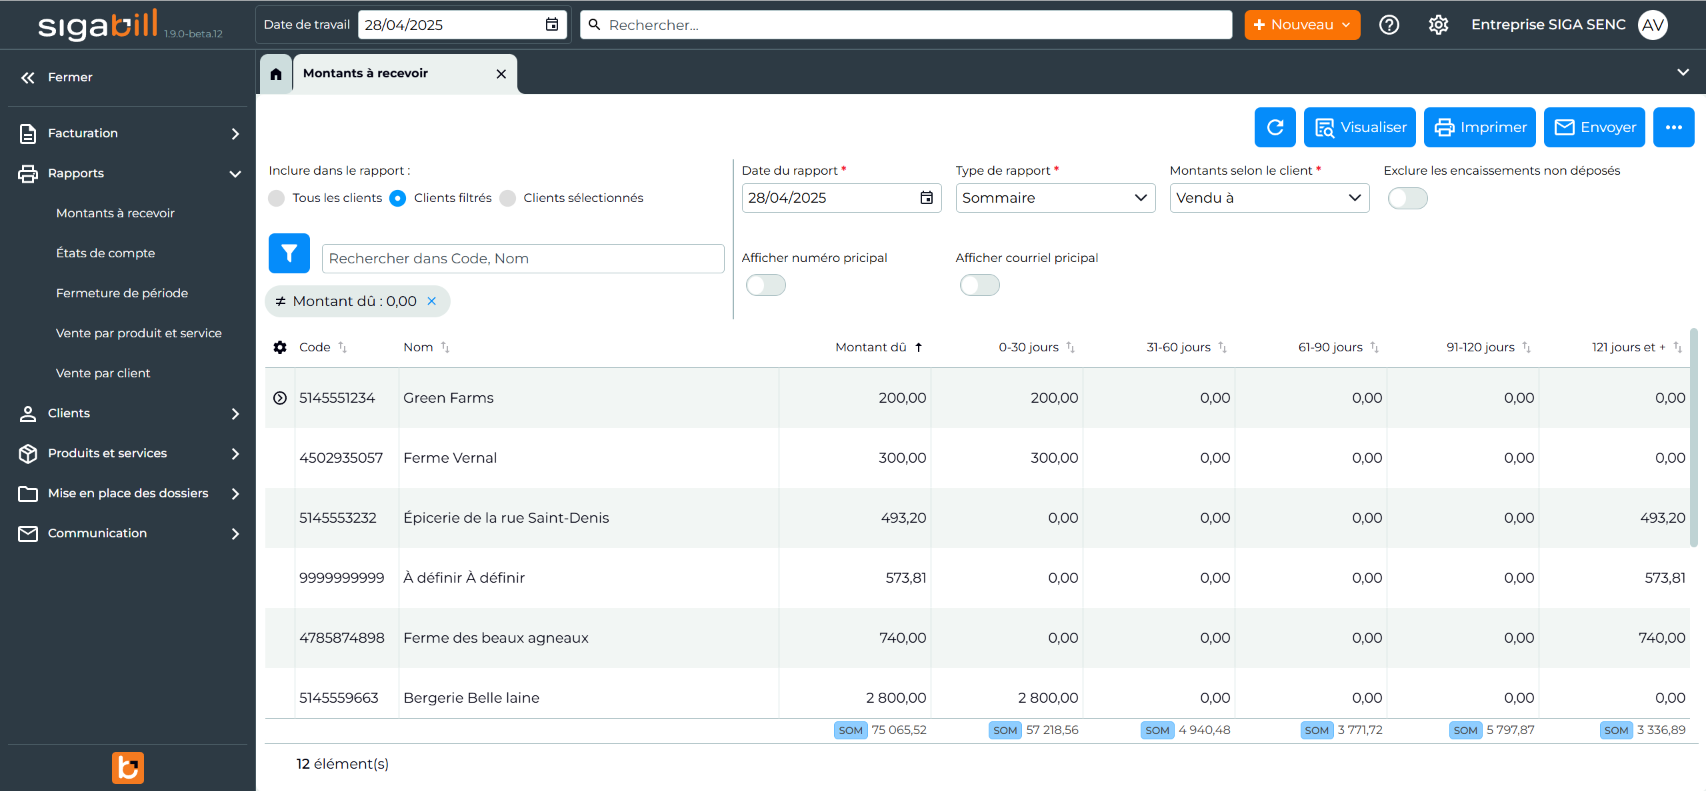Collapse sidebar with Fermer double chevron
Screen dimensions: 1706x791
[x=28, y=77]
